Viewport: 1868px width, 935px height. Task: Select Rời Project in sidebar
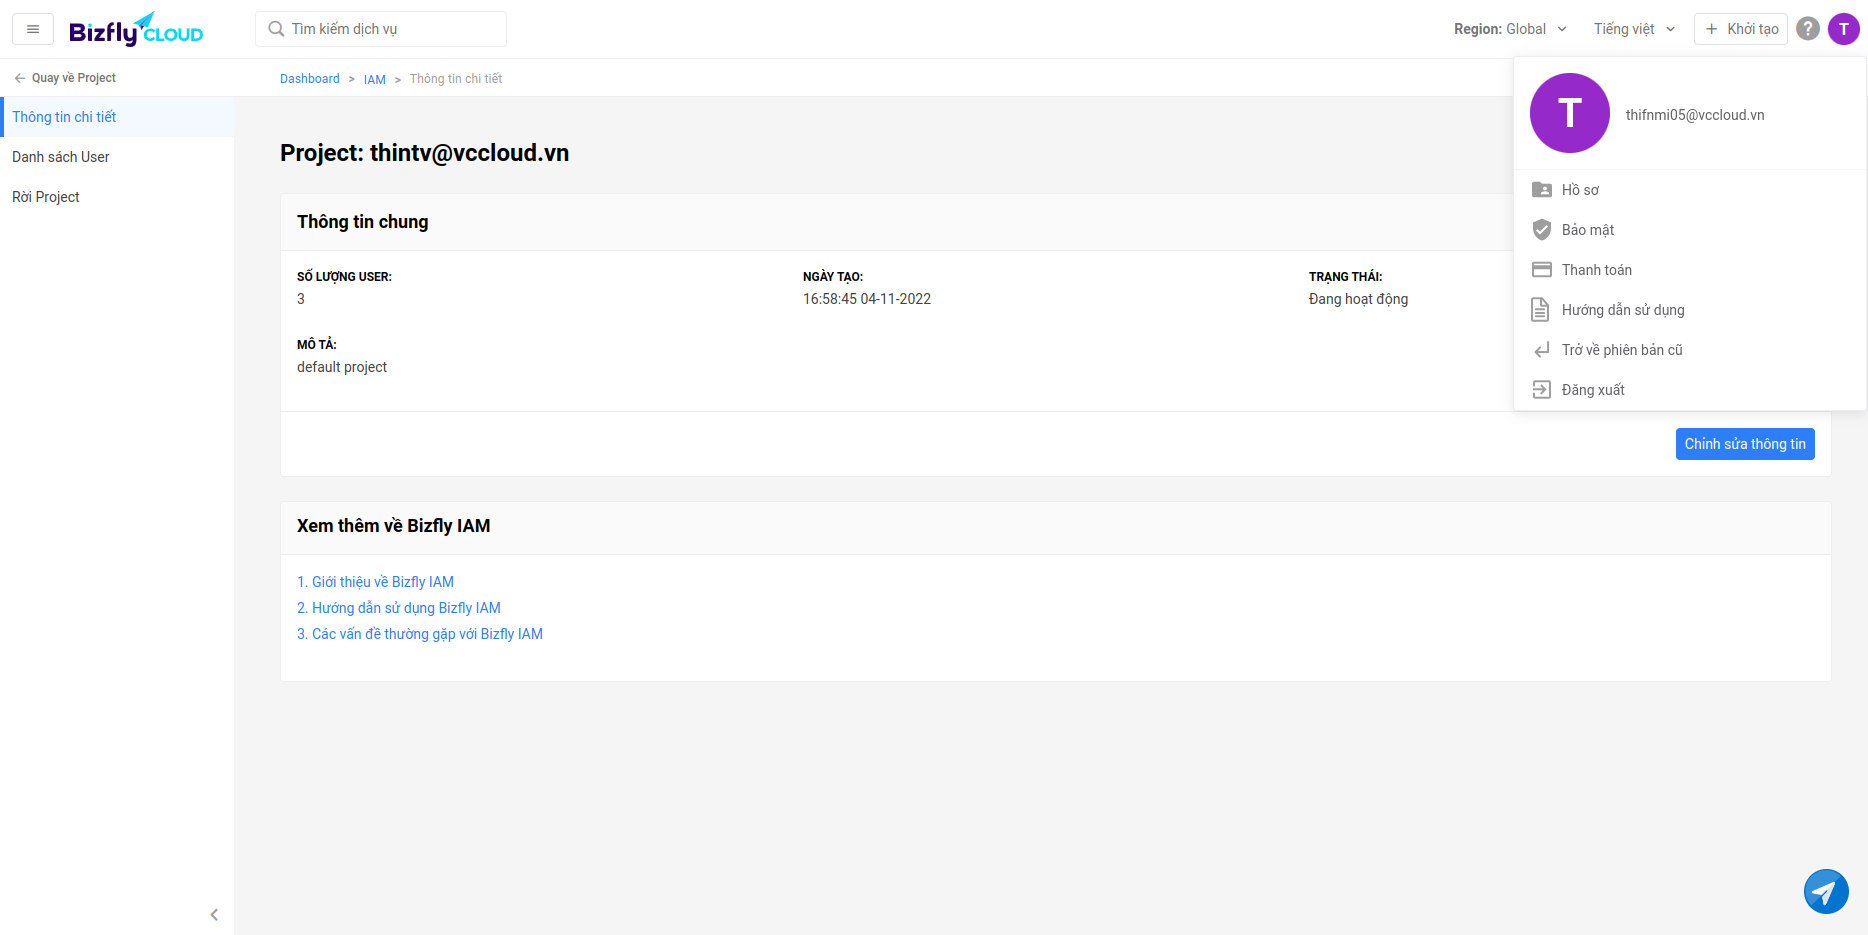click(x=46, y=197)
